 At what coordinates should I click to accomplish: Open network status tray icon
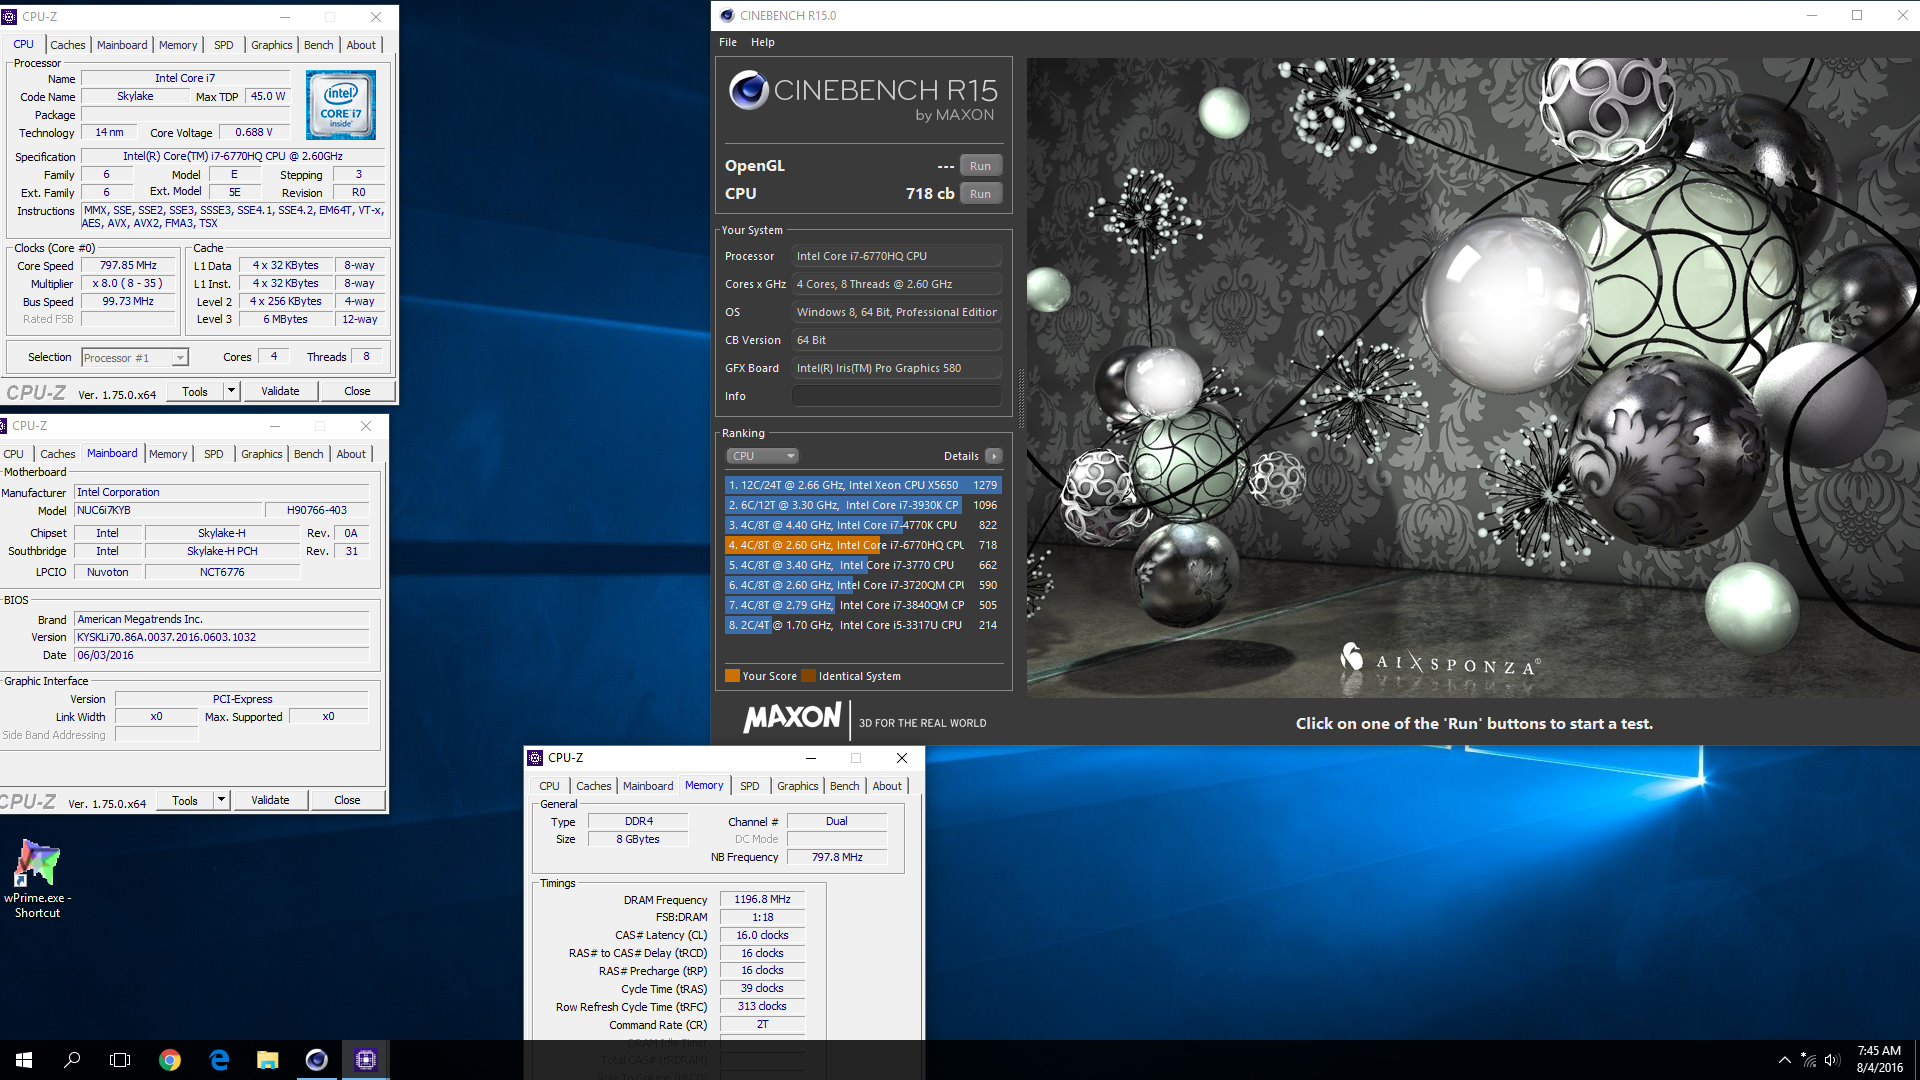coord(1808,1060)
